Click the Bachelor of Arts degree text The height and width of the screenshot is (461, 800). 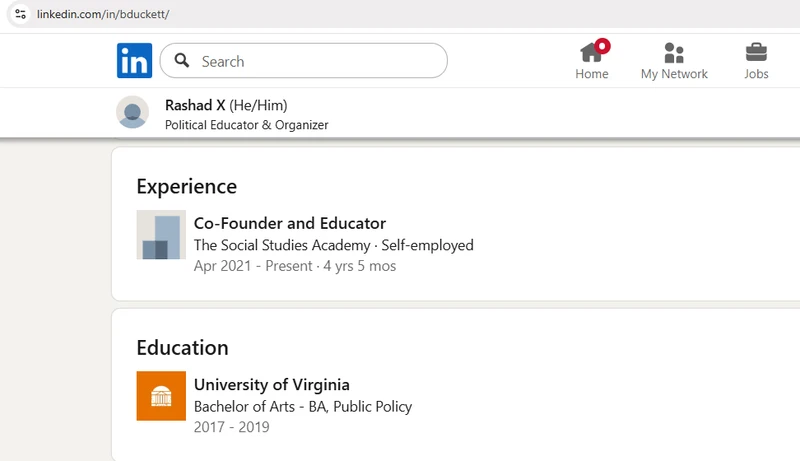point(302,407)
